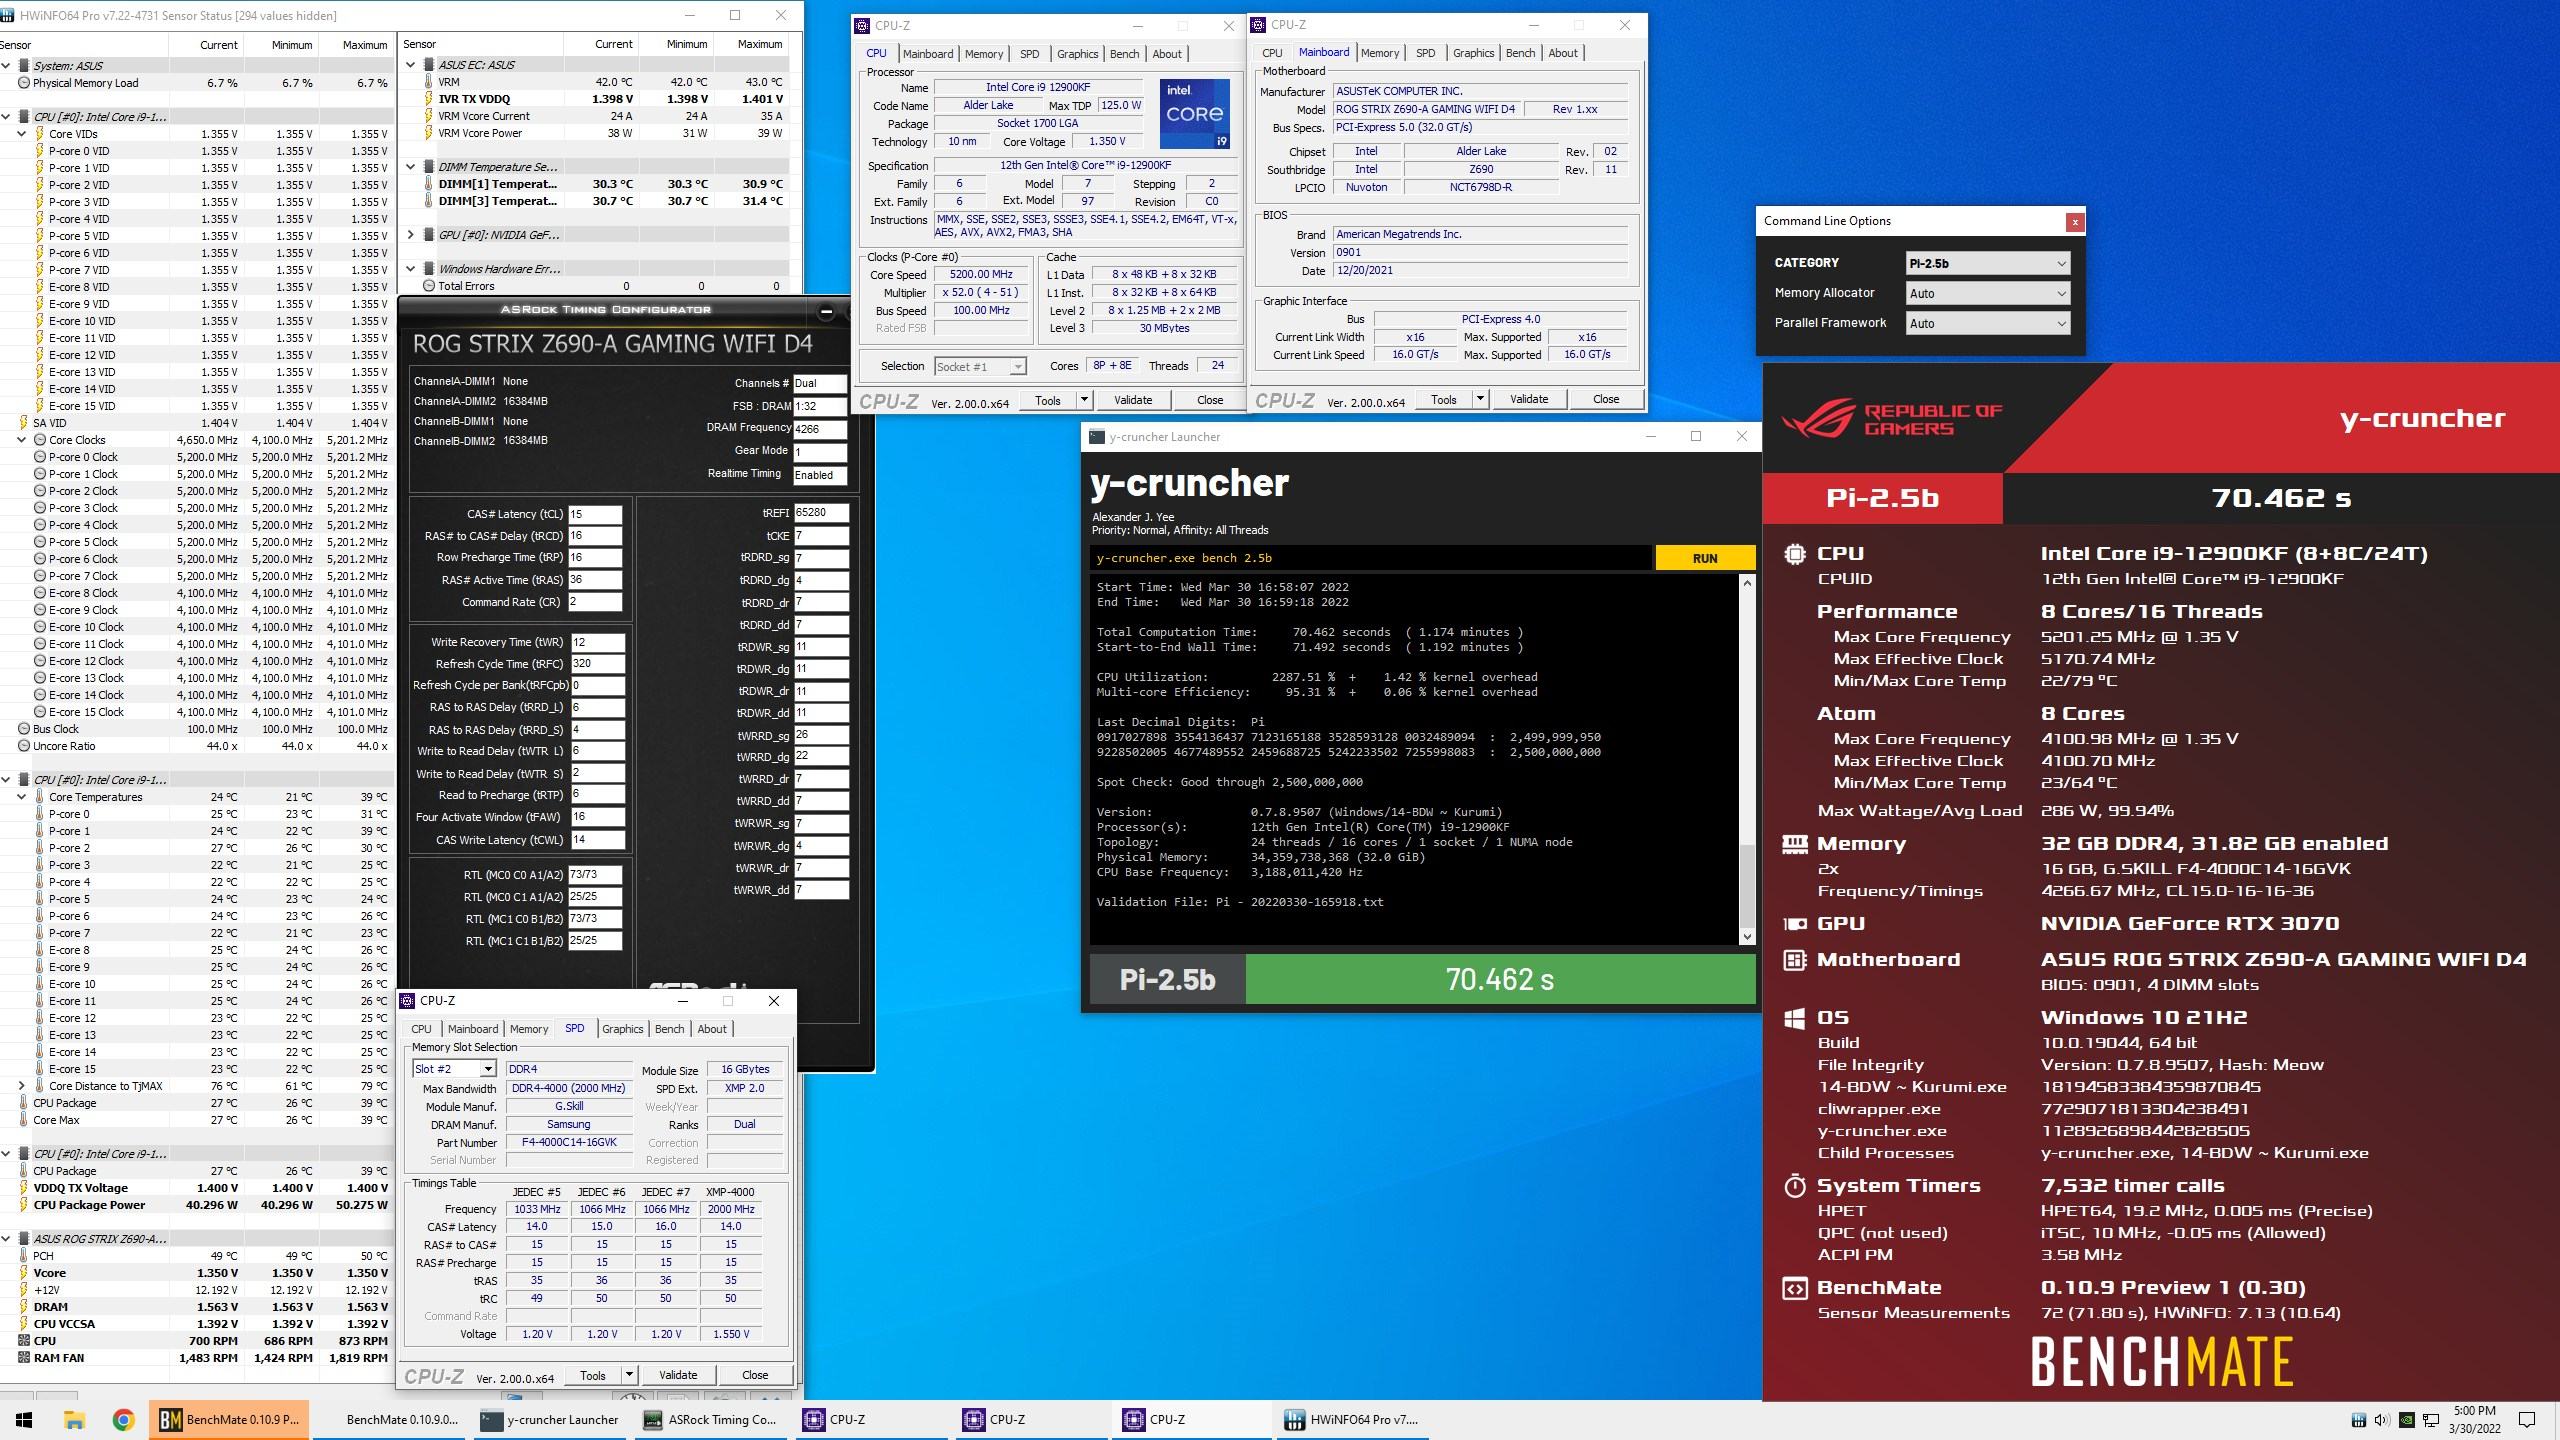Screen dimensions: 2560x1440
Task: Click Validate in CPU-Z CPU window
Action: [x=1133, y=400]
